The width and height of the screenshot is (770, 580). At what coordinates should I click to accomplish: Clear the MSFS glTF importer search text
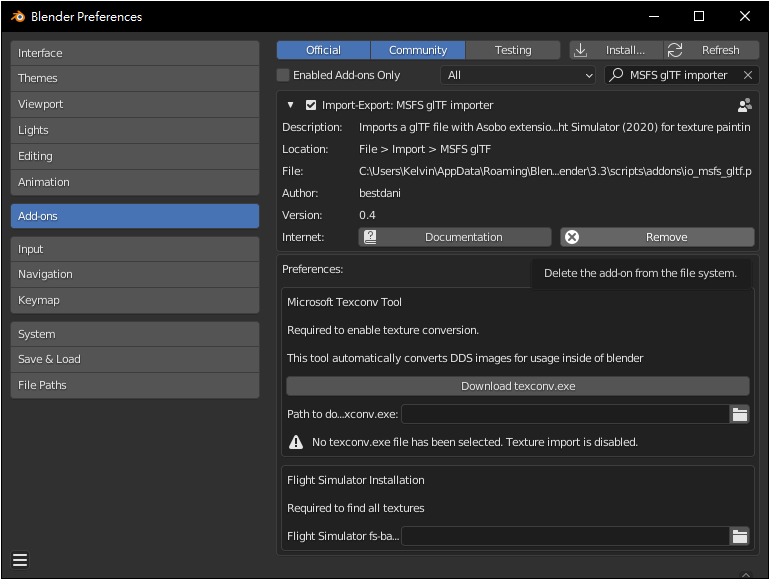tap(747, 75)
